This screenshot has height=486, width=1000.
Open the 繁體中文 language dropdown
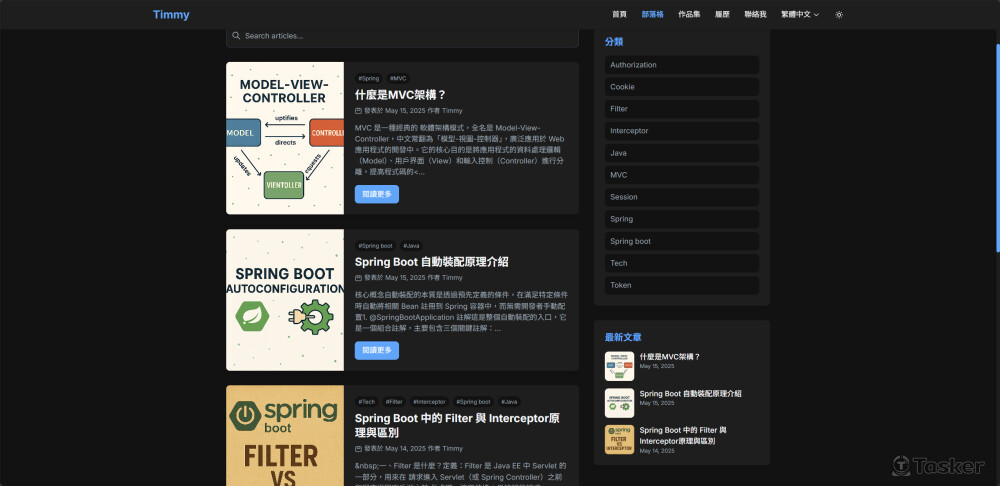click(x=800, y=15)
